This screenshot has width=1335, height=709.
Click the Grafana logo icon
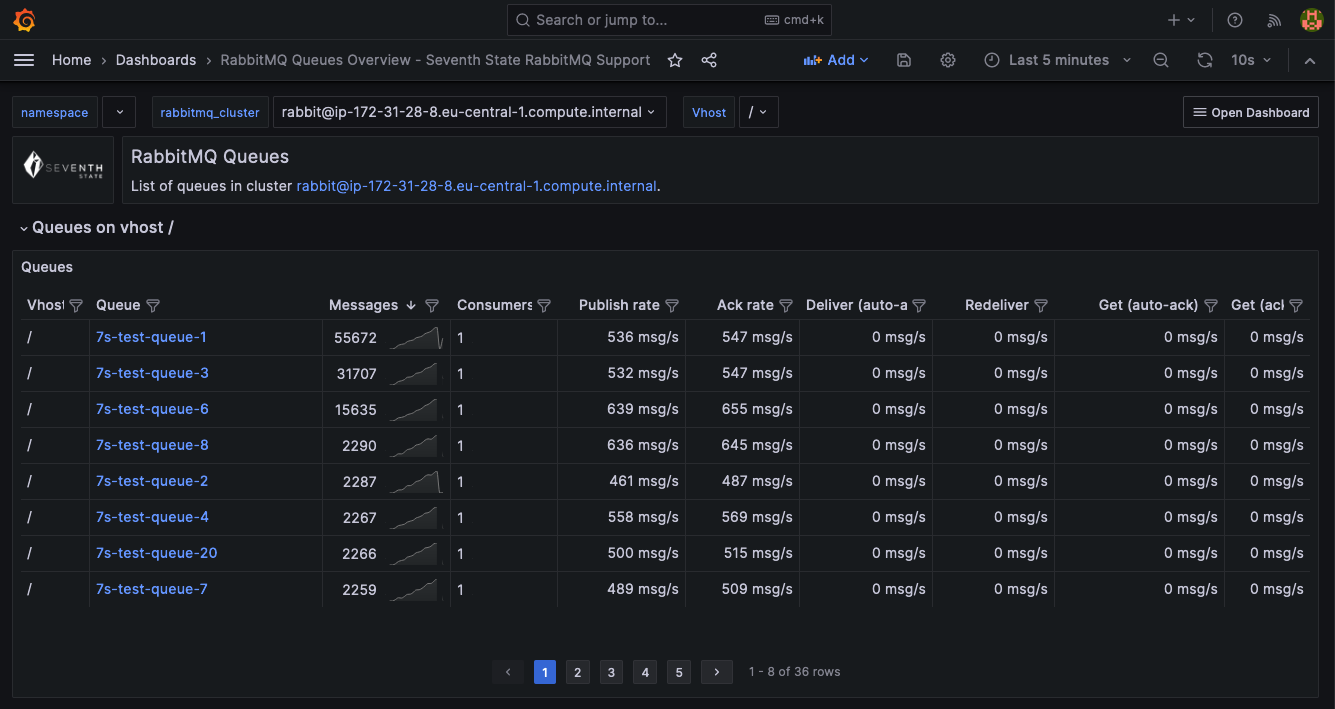click(x=25, y=20)
